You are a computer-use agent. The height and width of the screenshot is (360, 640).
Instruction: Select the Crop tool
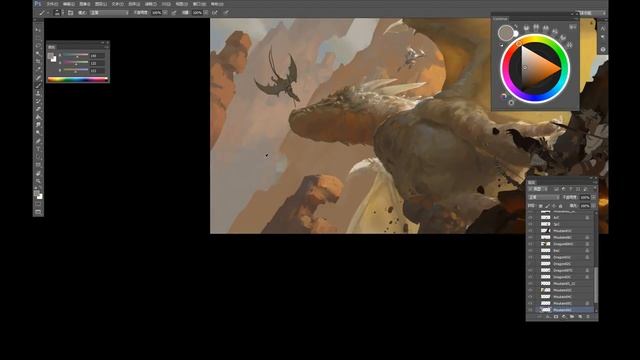38,61
